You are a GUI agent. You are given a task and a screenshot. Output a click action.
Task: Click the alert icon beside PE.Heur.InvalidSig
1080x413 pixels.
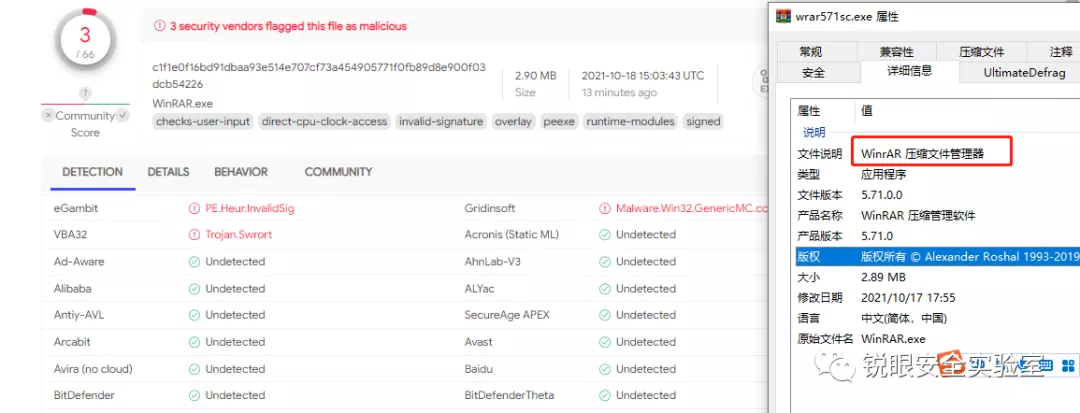(x=194, y=208)
